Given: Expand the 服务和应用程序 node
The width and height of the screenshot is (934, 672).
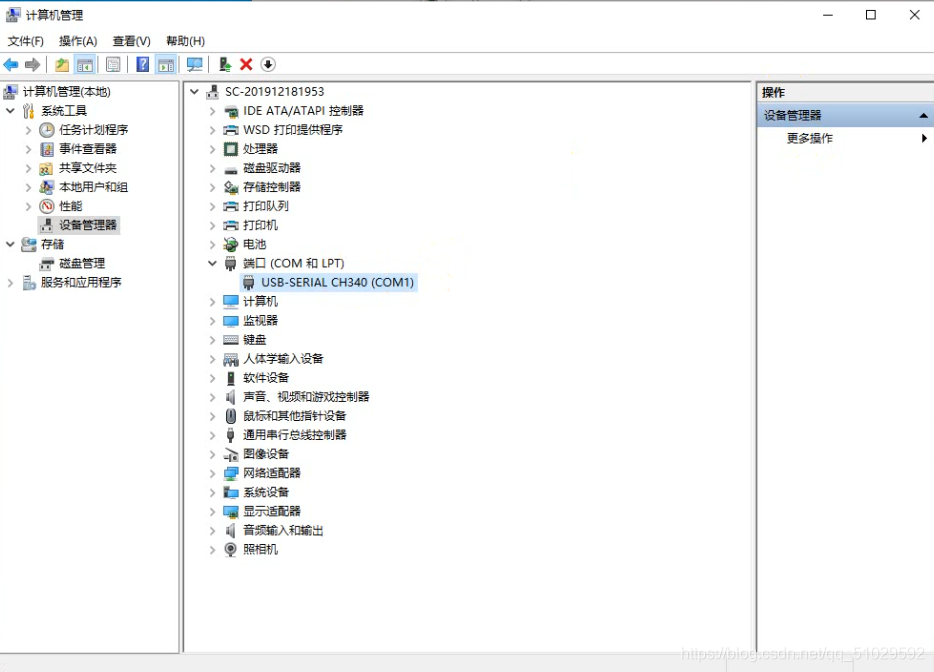Looking at the screenshot, I should (10, 282).
